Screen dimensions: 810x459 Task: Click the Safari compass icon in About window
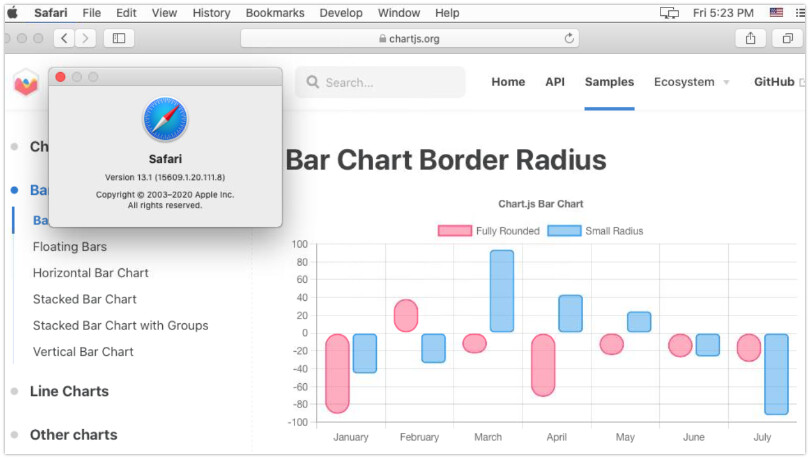coord(165,119)
